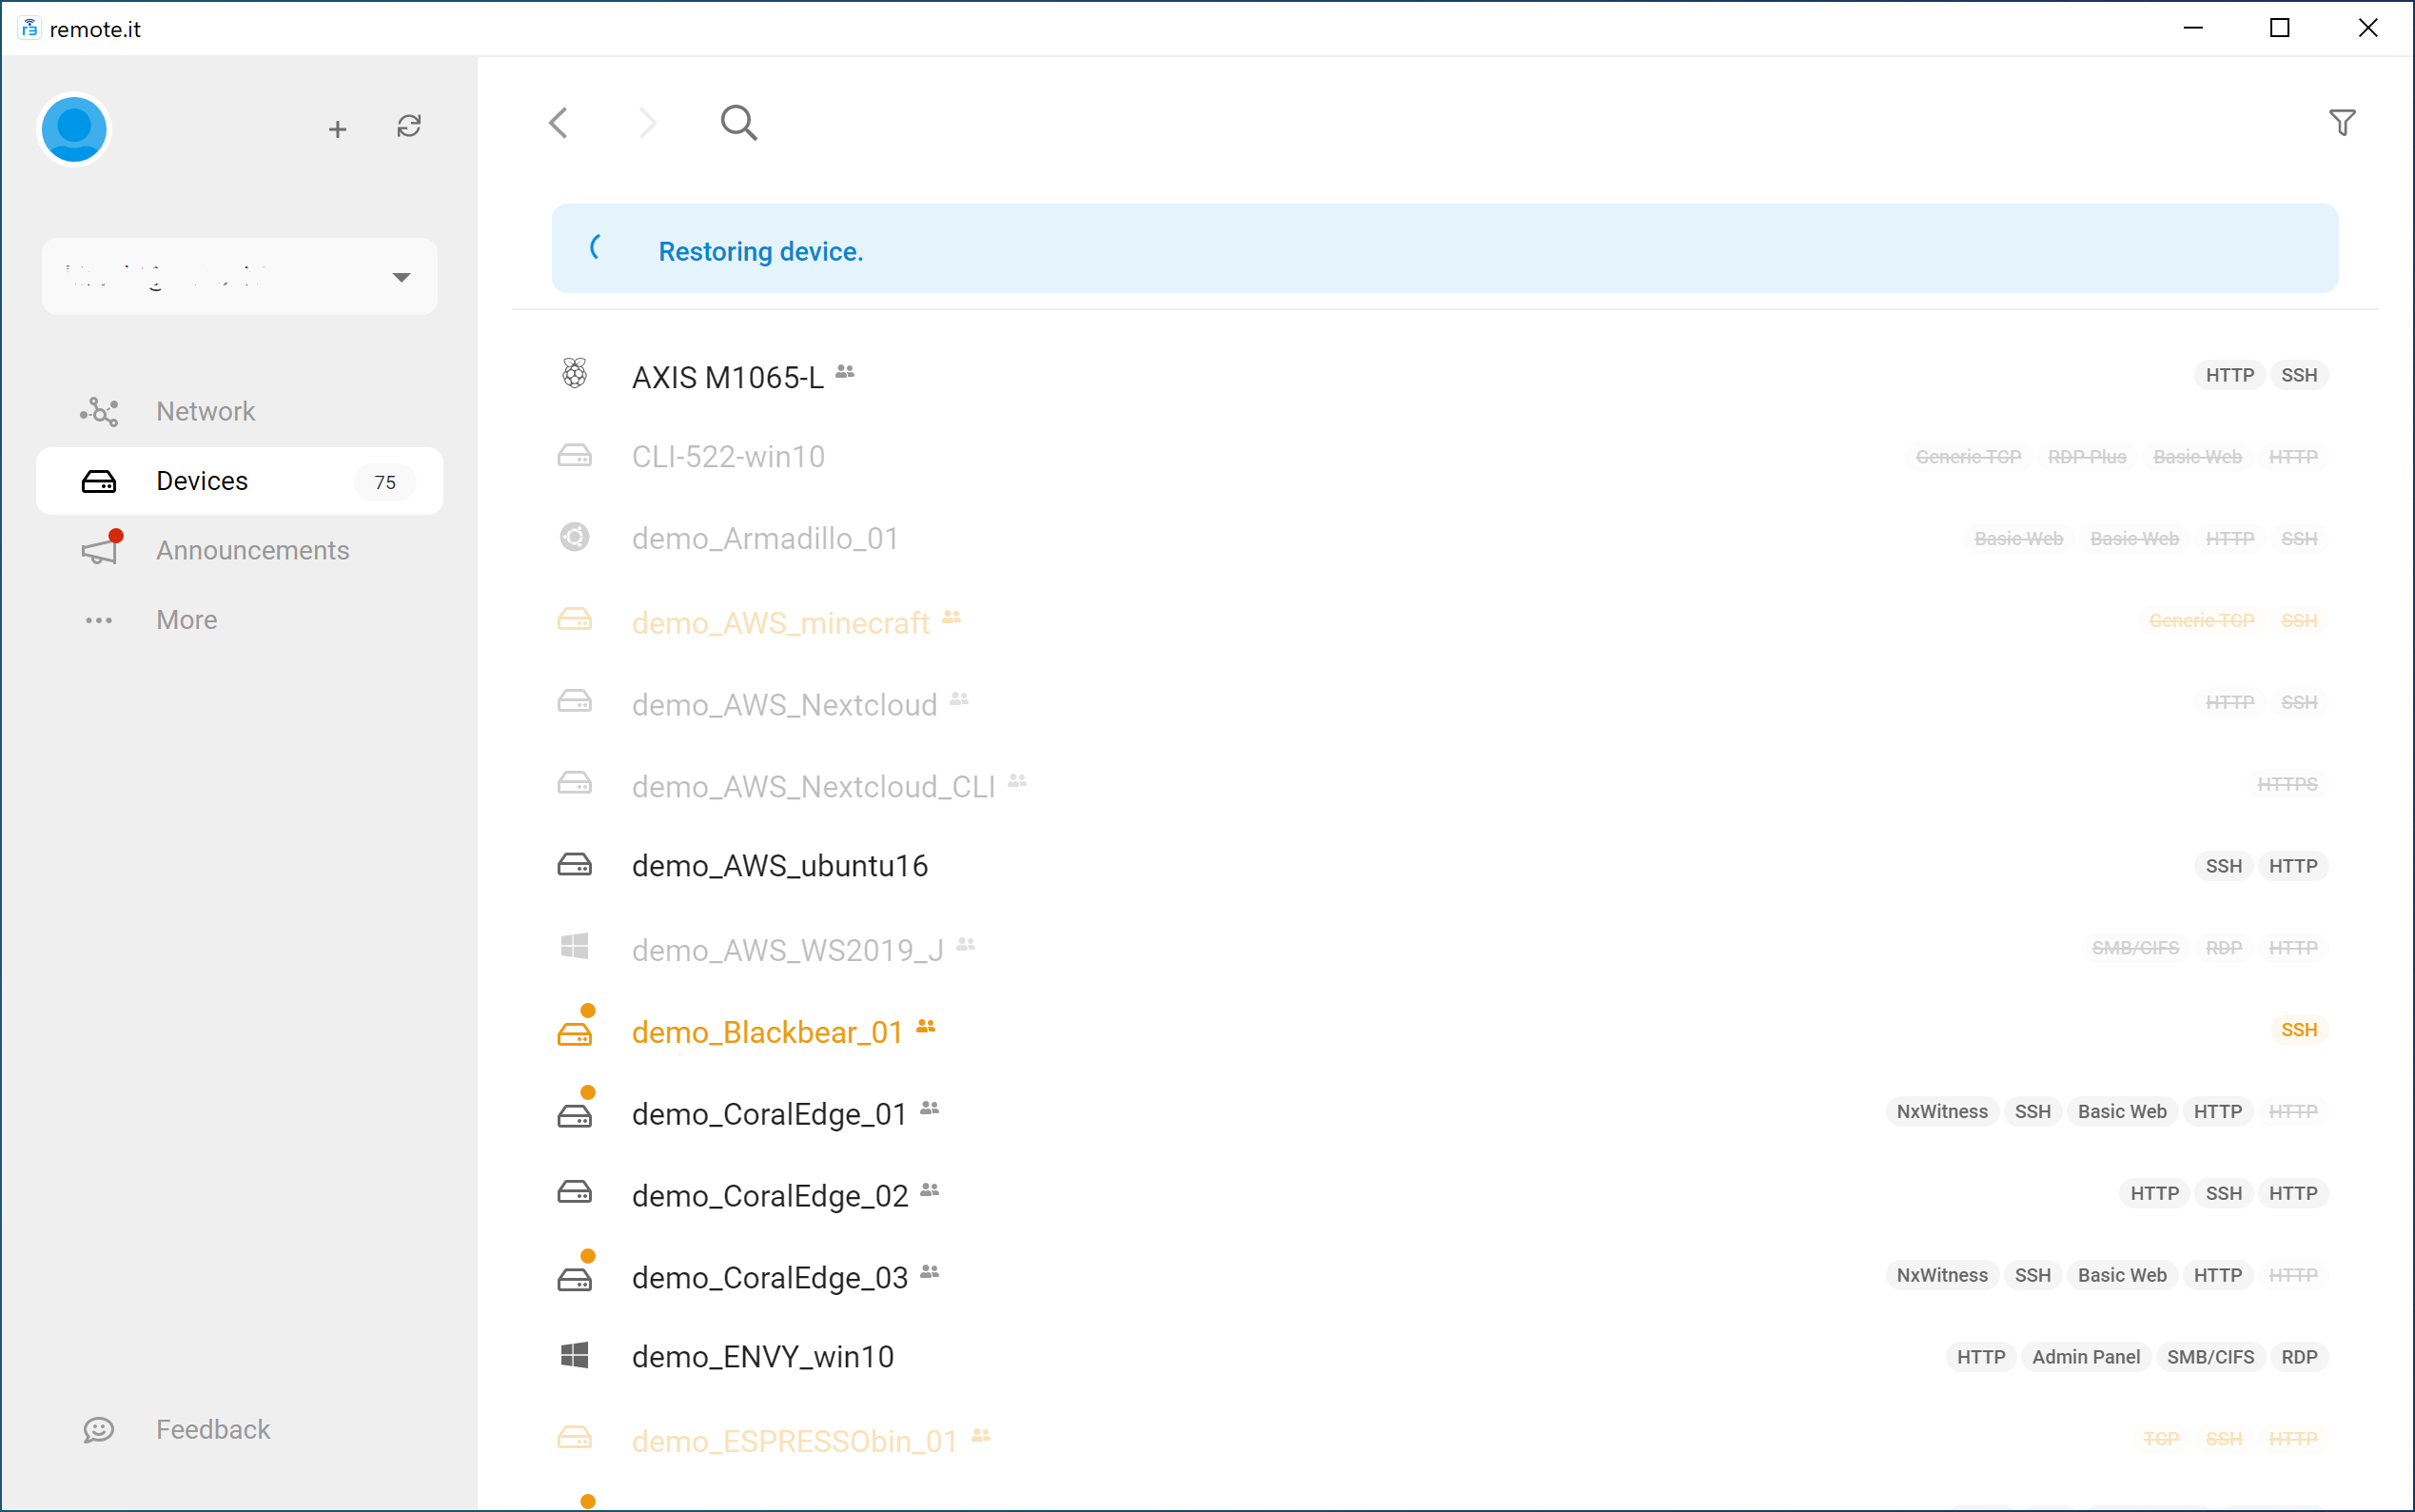Viewport: 2415px width, 1512px height.
Task: Click the device icon for demo_CoralEdge_01
Action: point(574,1116)
